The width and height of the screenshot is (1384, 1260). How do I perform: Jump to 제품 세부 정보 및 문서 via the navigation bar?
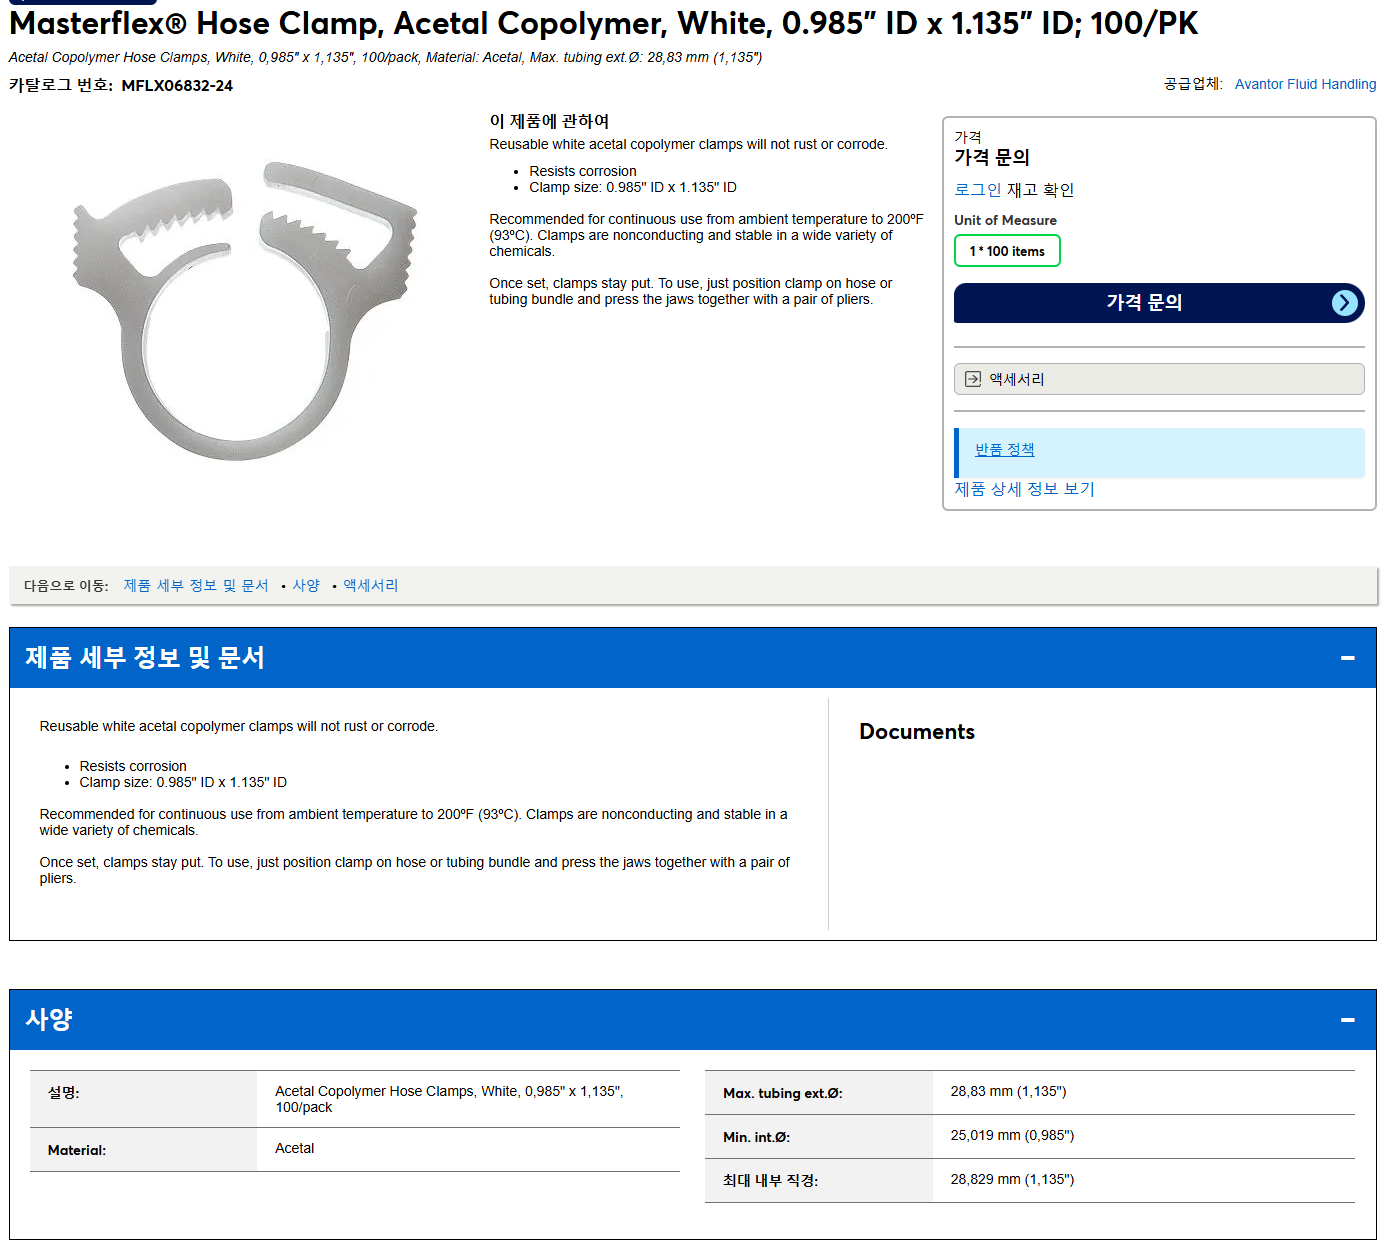pyautogui.click(x=196, y=586)
